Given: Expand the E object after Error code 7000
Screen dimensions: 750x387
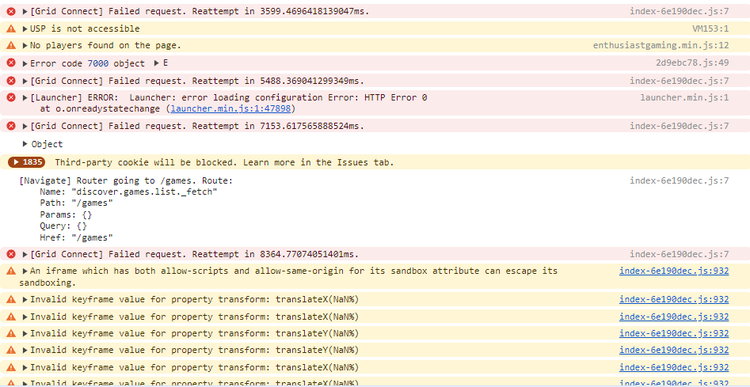Looking at the screenshot, I should 156,63.
